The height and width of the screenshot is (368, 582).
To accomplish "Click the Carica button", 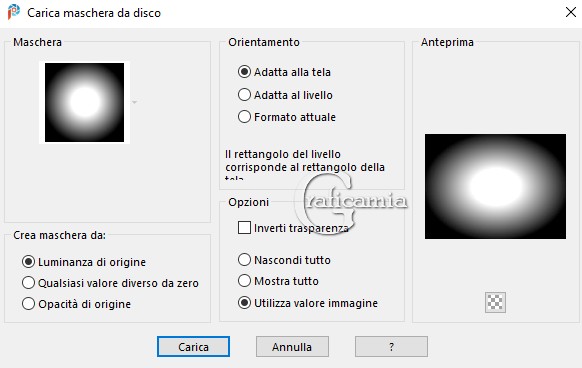I will pos(193,346).
